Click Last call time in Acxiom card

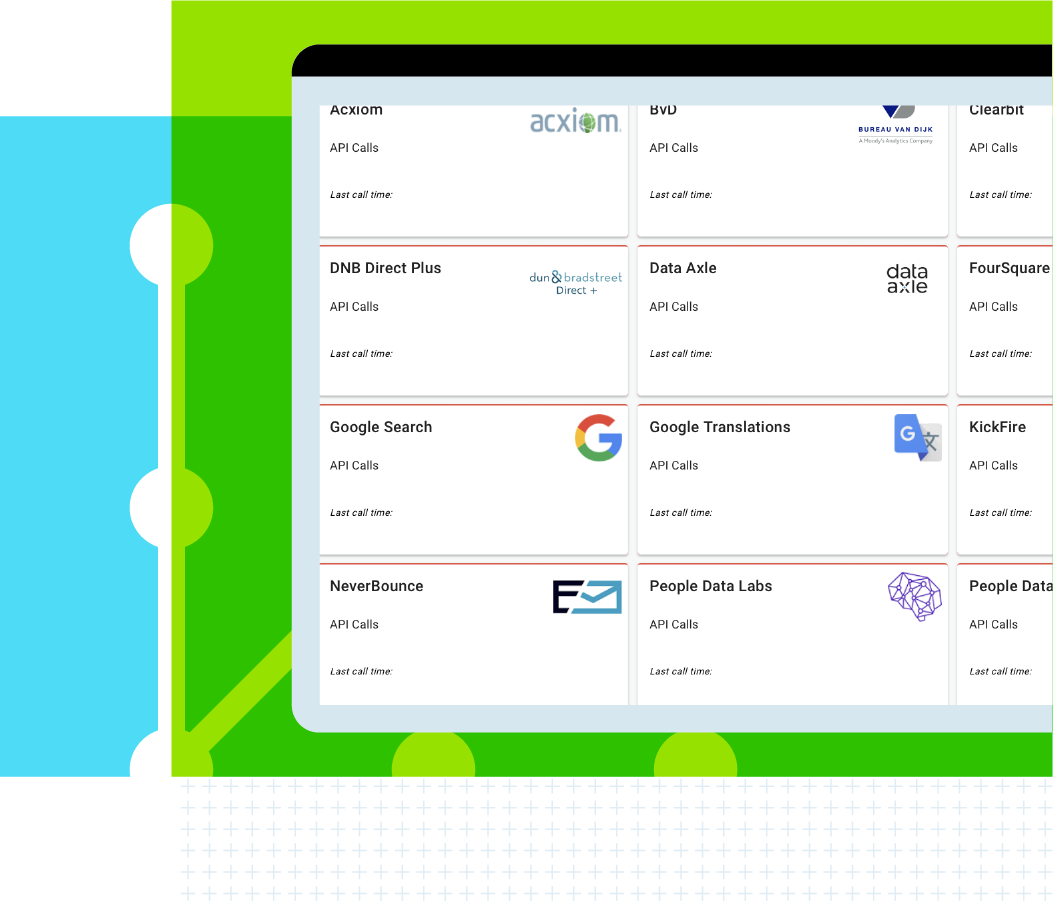tap(361, 195)
